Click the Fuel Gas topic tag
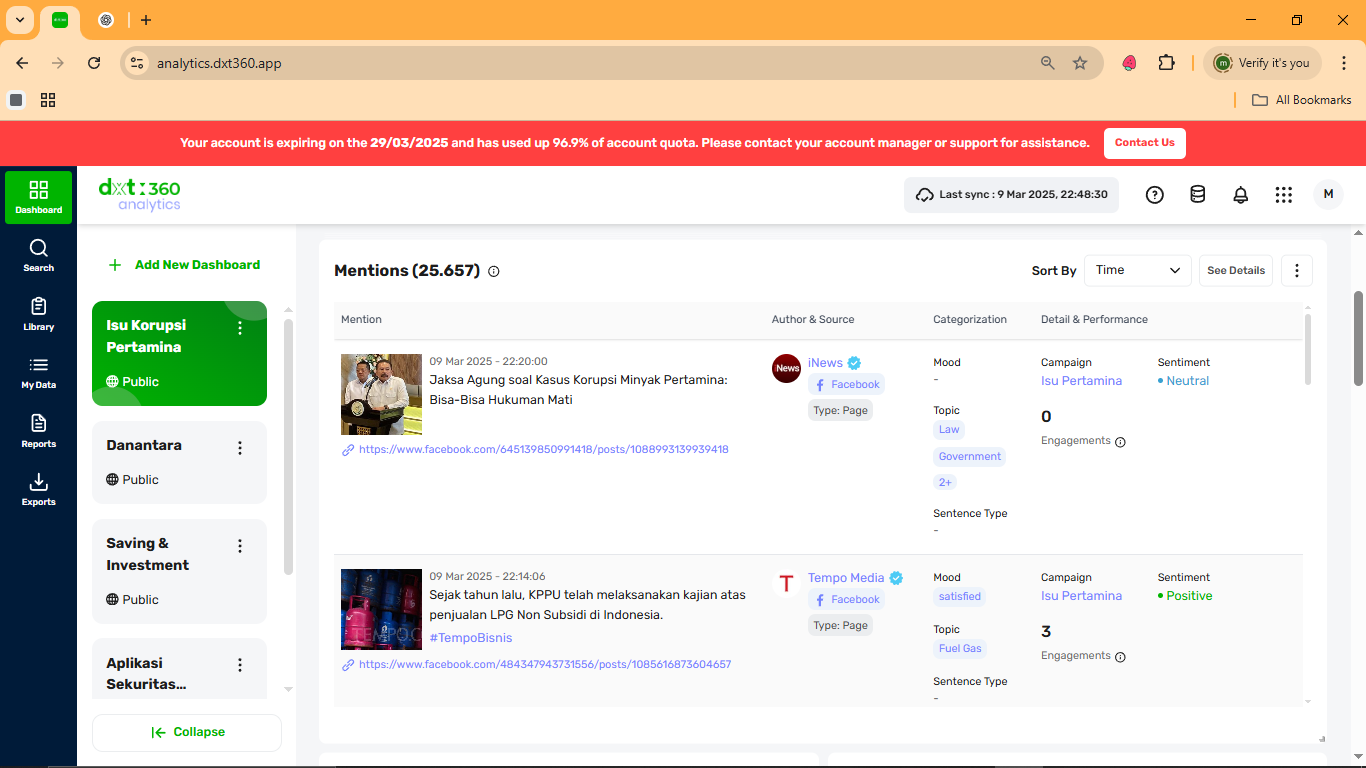This screenshot has width=1366, height=768. pyautogui.click(x=960, y=649)
